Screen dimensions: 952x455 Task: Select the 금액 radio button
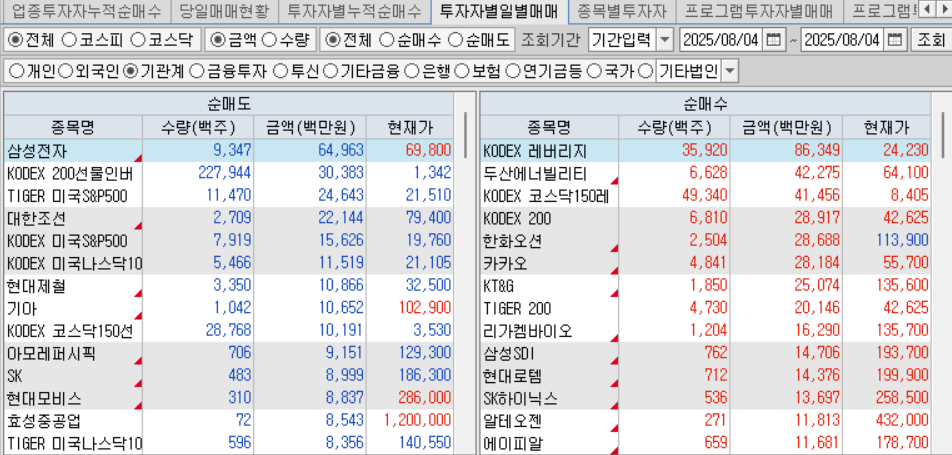click(217, 41)
